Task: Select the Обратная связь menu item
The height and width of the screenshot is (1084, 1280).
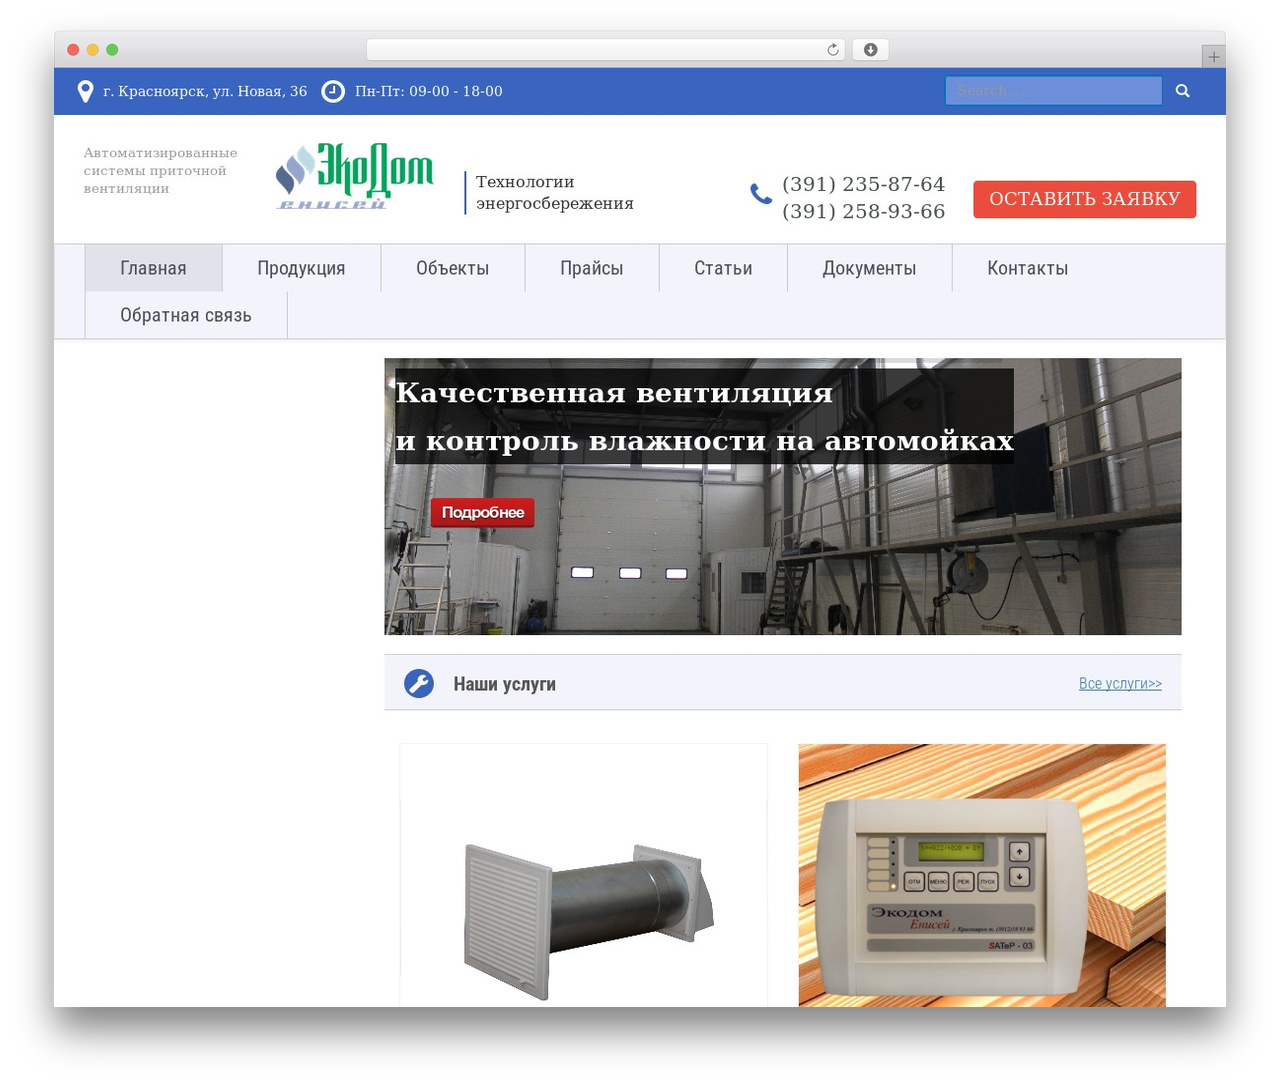Action: pos(186,315)
